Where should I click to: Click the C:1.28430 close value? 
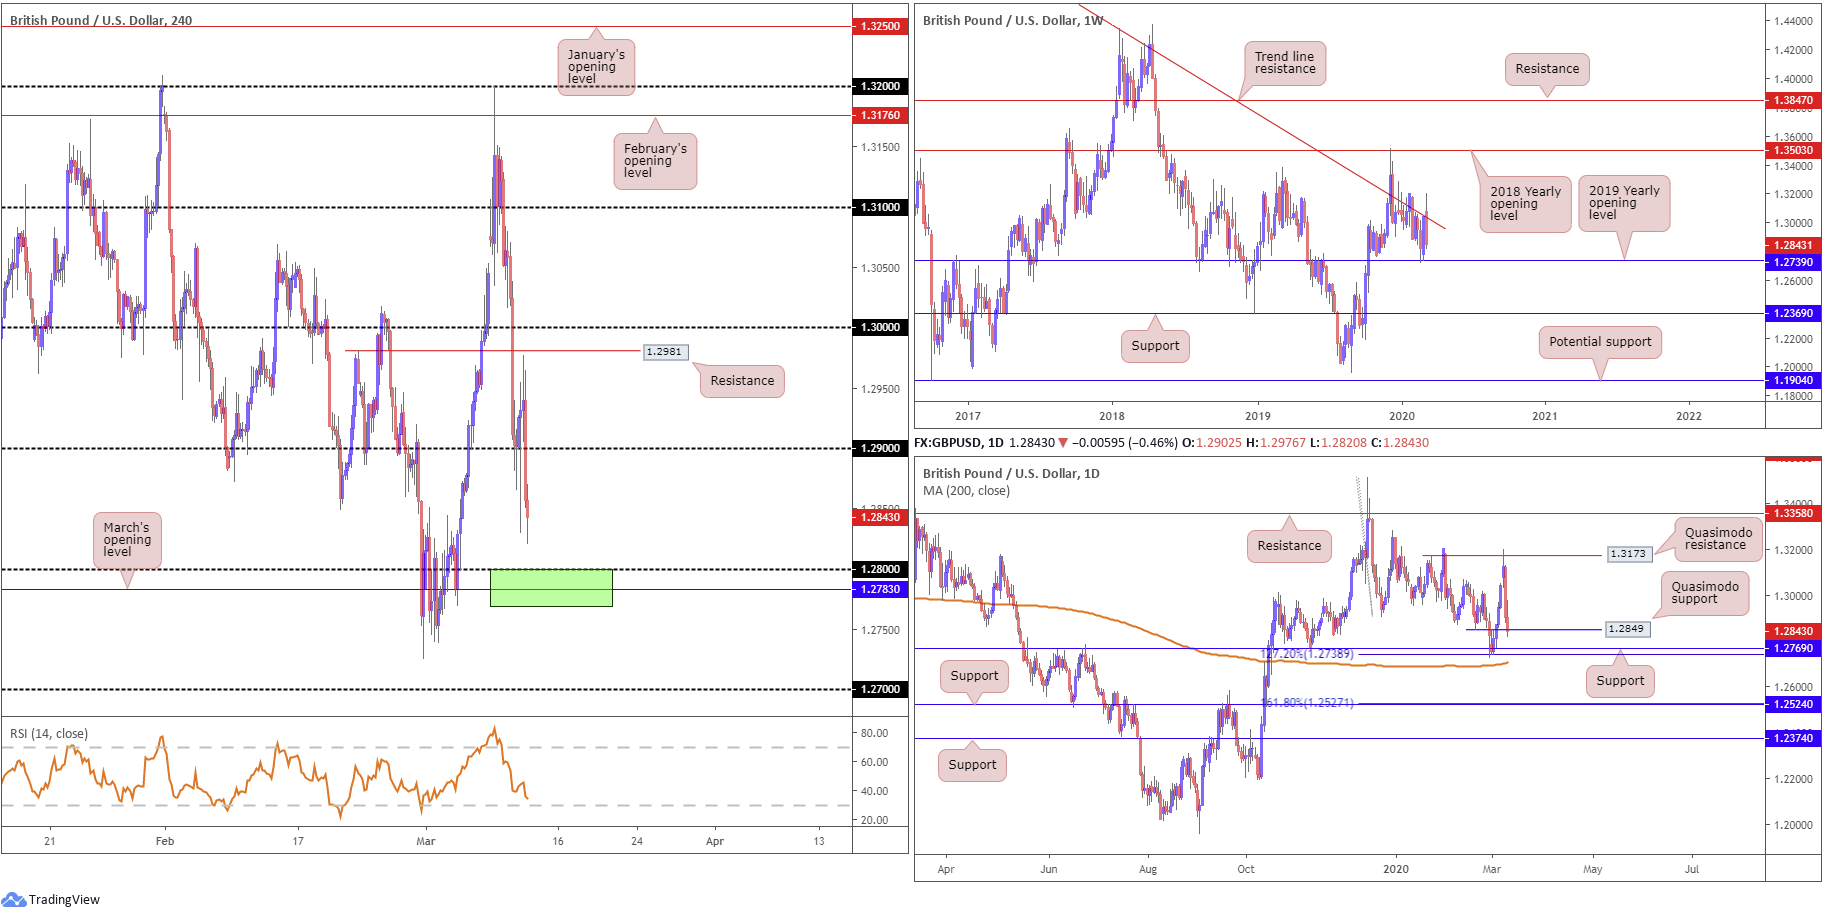(x=1400, y=443)
